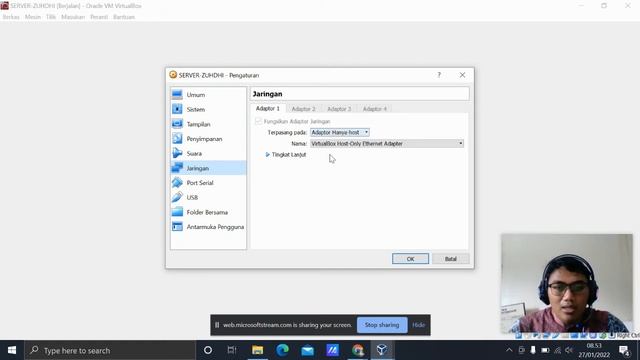Screen dimensions: 640x360
Task: Hide the screen sharing bar
Action: (418, 325)
